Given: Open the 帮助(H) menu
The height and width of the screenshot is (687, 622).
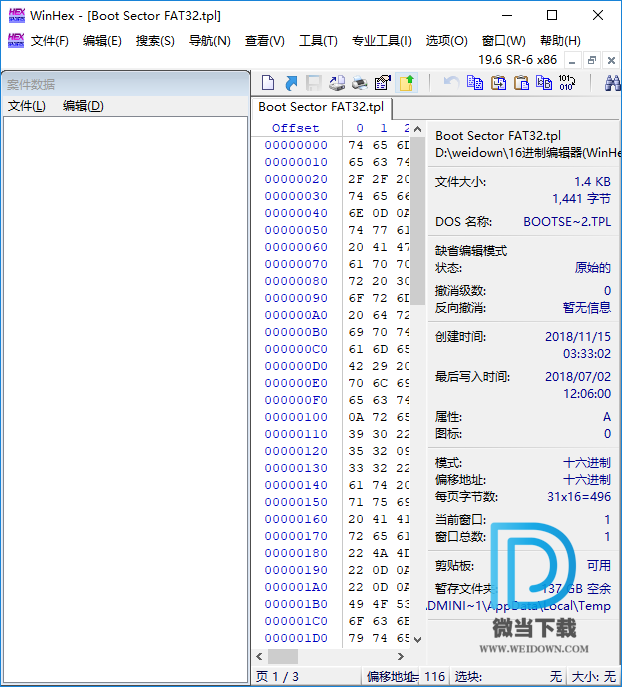Looking at the screenshot, I should 560,41.
